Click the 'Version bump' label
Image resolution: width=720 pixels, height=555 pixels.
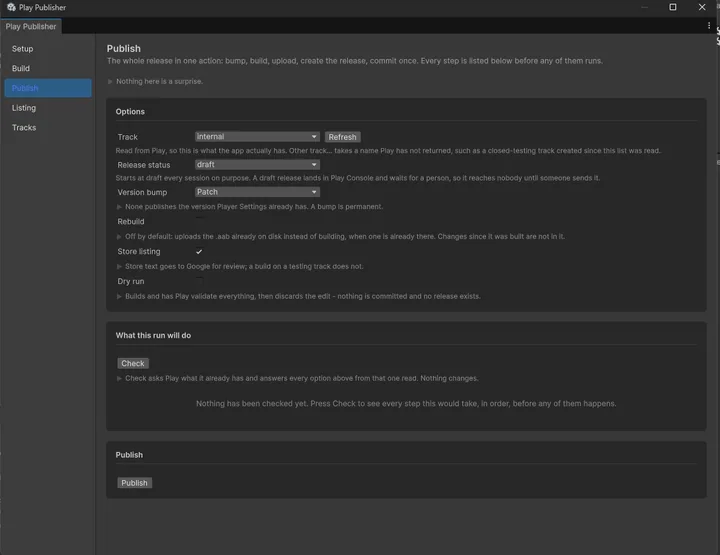click(142, 192)
